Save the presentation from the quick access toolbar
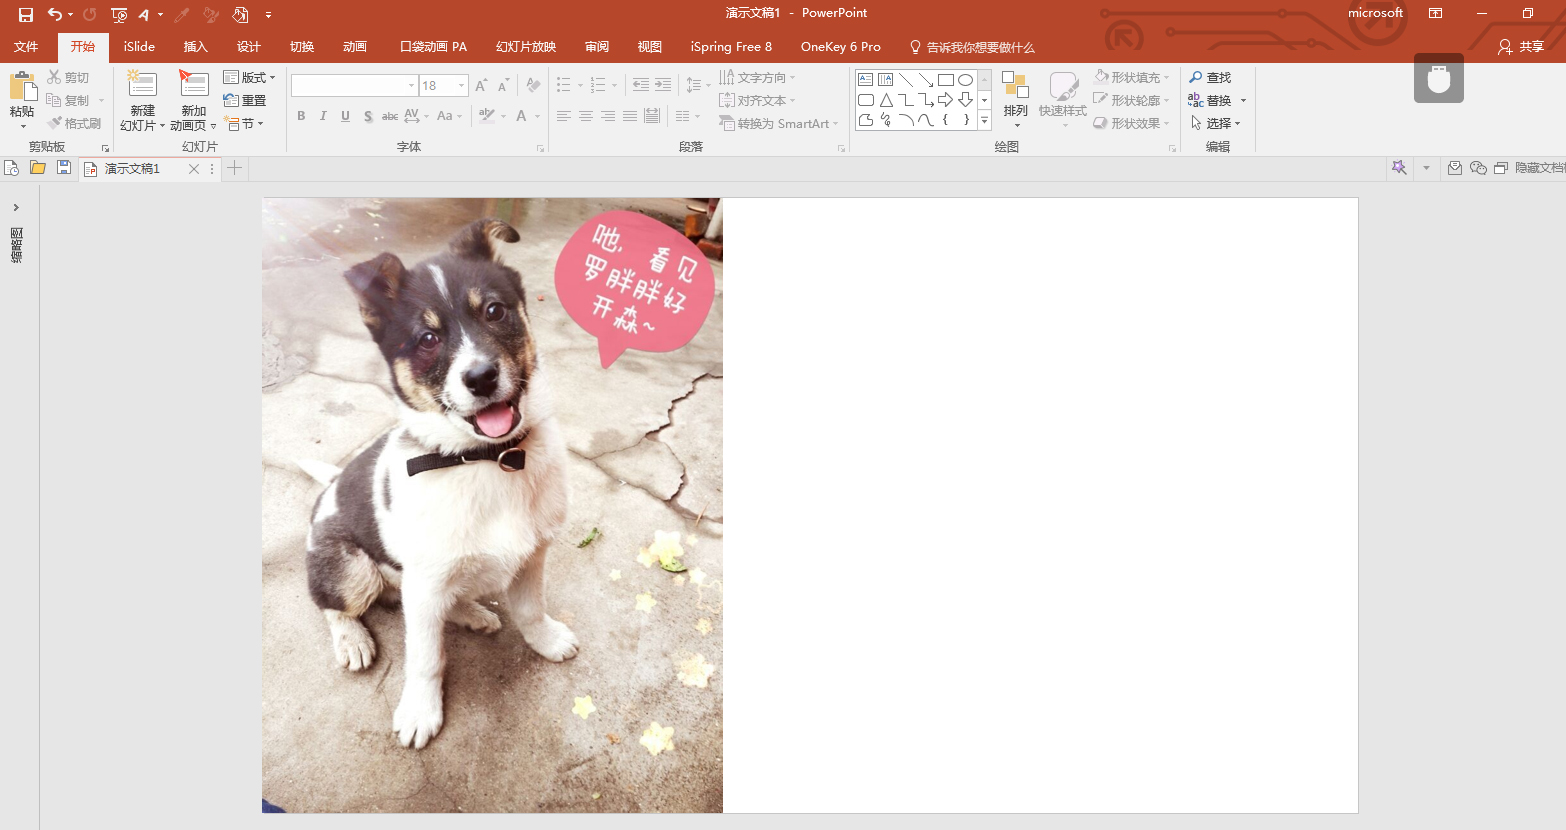1566x830 pixels. coord(26,15)
